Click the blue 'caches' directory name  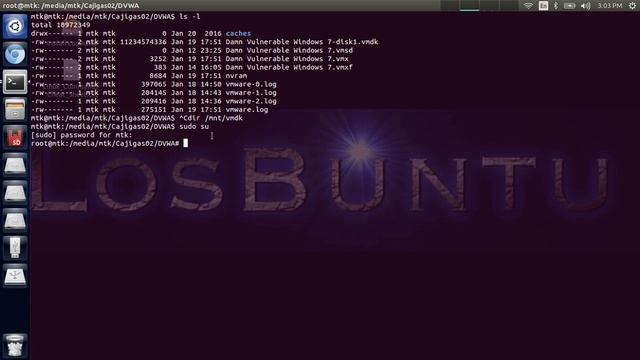(238, 33)
